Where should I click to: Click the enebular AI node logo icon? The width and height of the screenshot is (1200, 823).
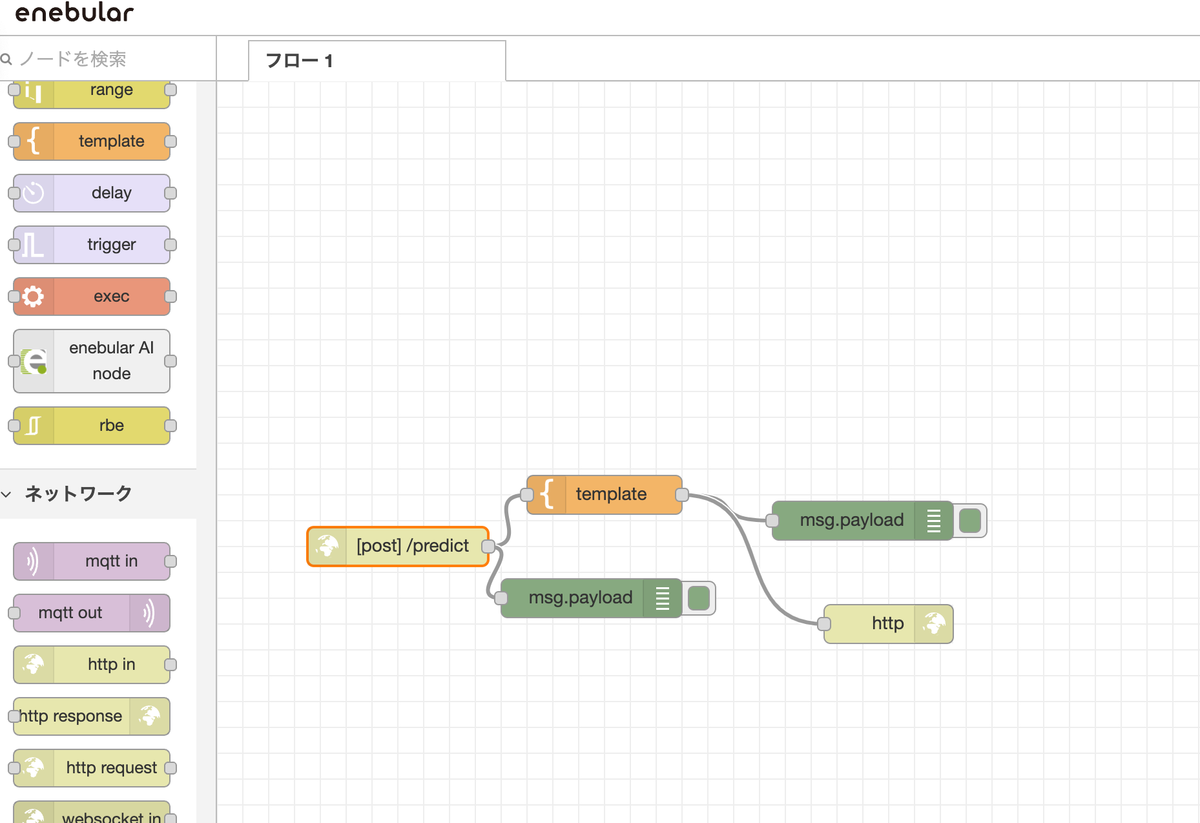point(34,361)
